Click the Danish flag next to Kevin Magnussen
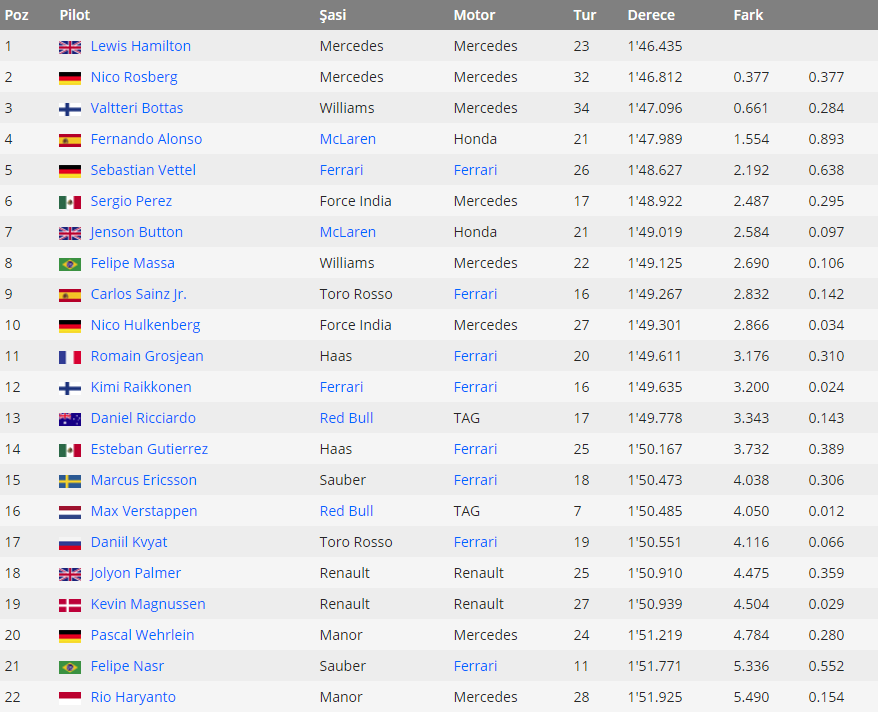Image resolution: width=878 pixels, height=718 pixels. (70, 605)
